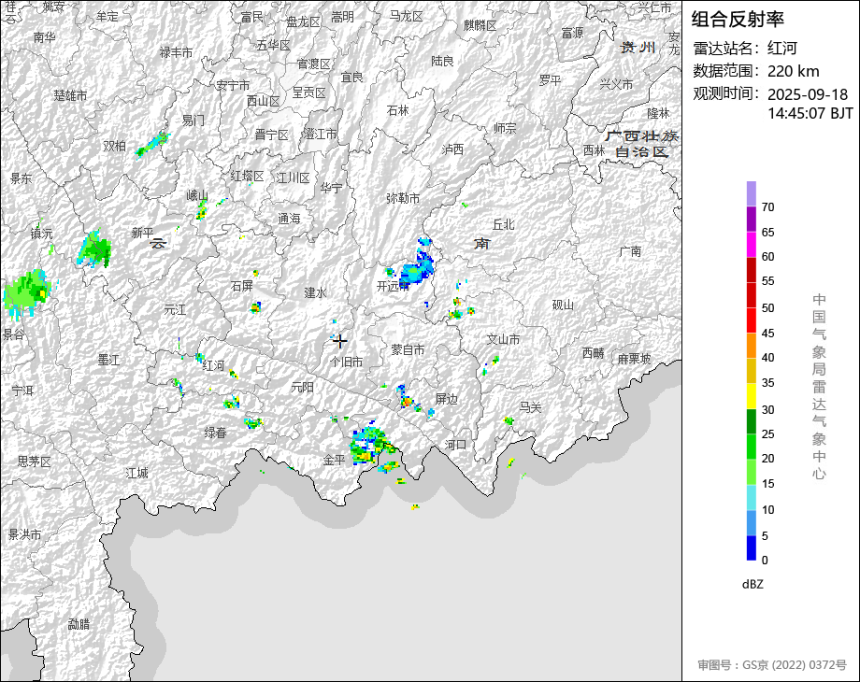Click the 勐腊 map label
The image size is (860, 682).
pos(78,624)
